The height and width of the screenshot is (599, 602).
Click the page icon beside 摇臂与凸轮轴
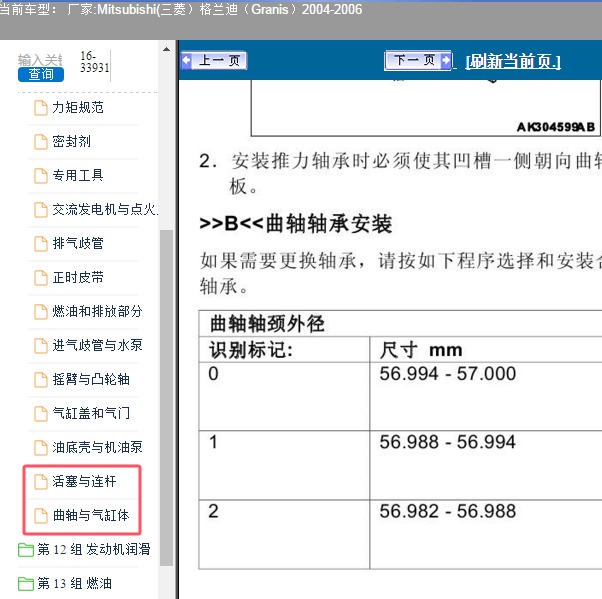(41, 379)
